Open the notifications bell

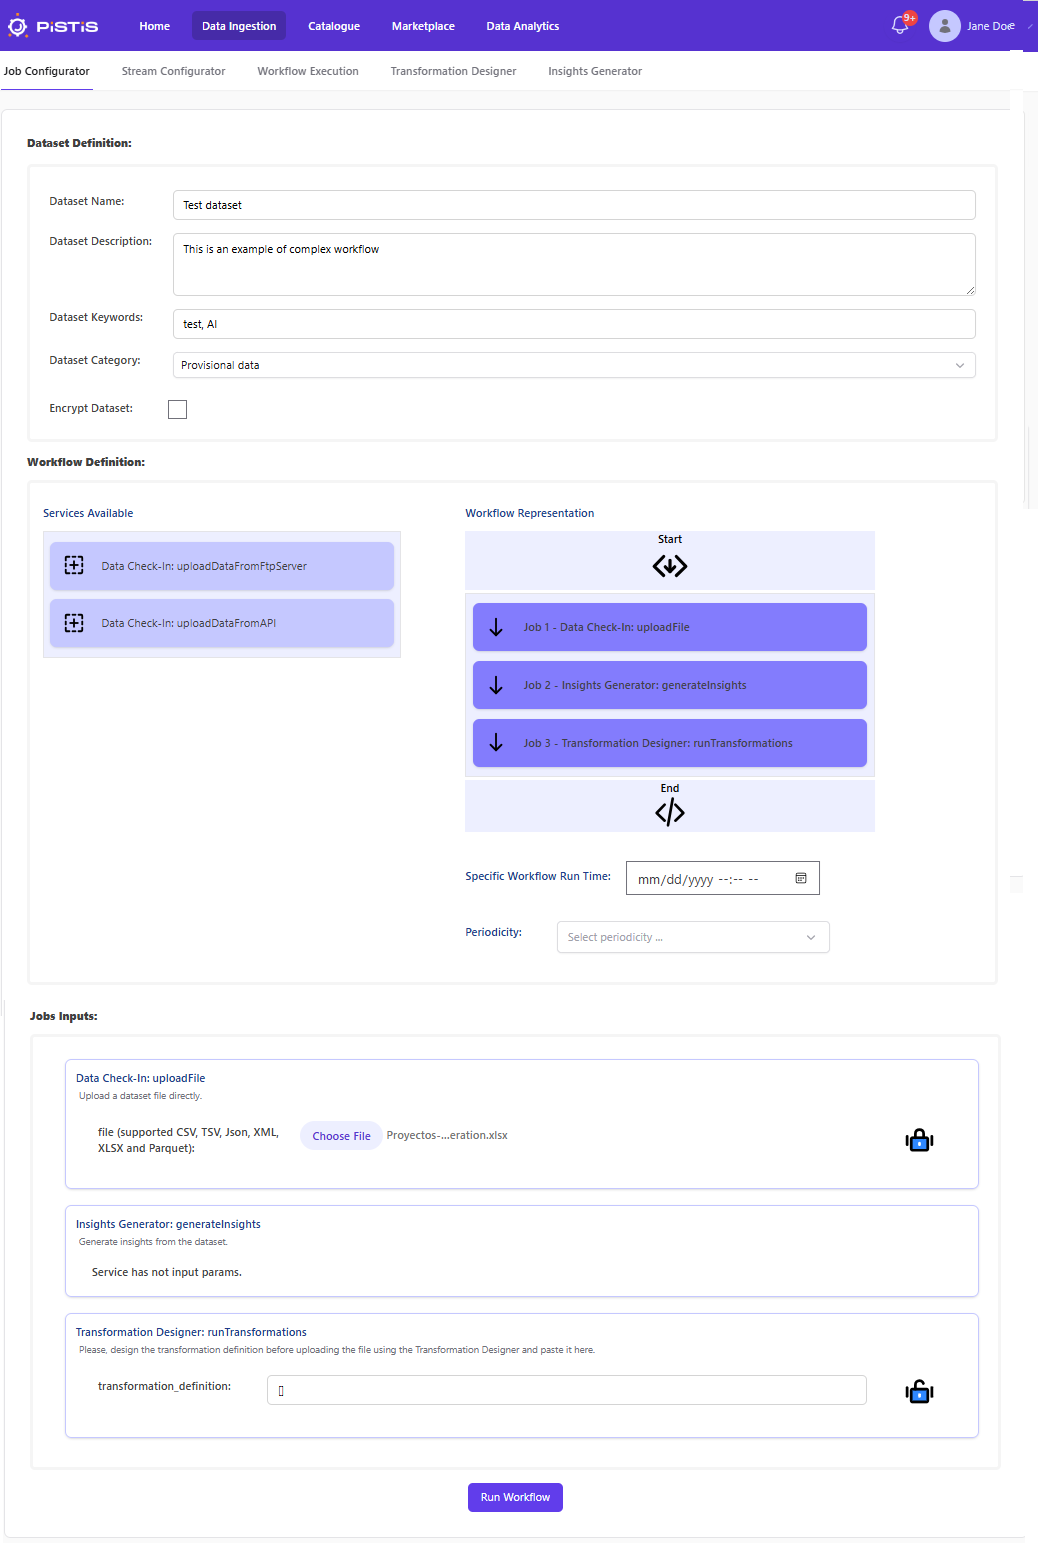click(900, 26)
